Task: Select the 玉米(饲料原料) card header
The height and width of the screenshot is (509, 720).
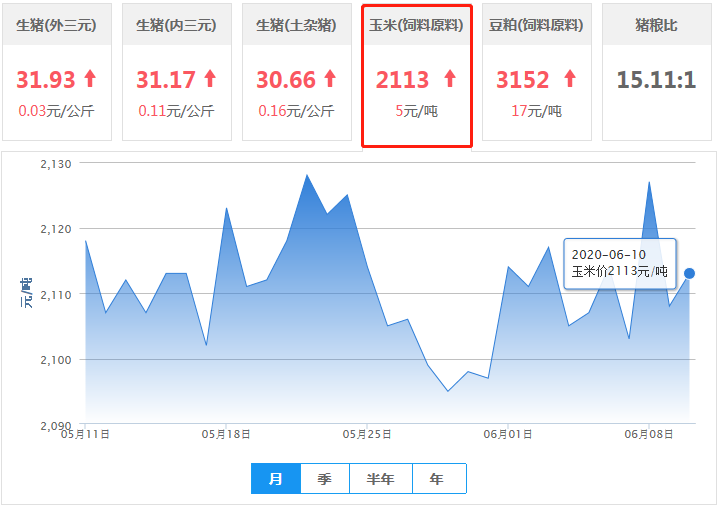Action: pos(417,25)
